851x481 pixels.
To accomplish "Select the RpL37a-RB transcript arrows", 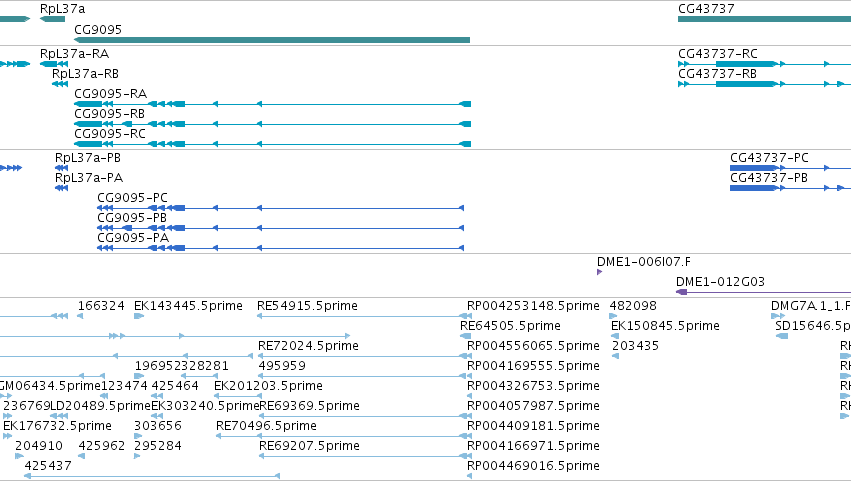I will pos(60,84).
